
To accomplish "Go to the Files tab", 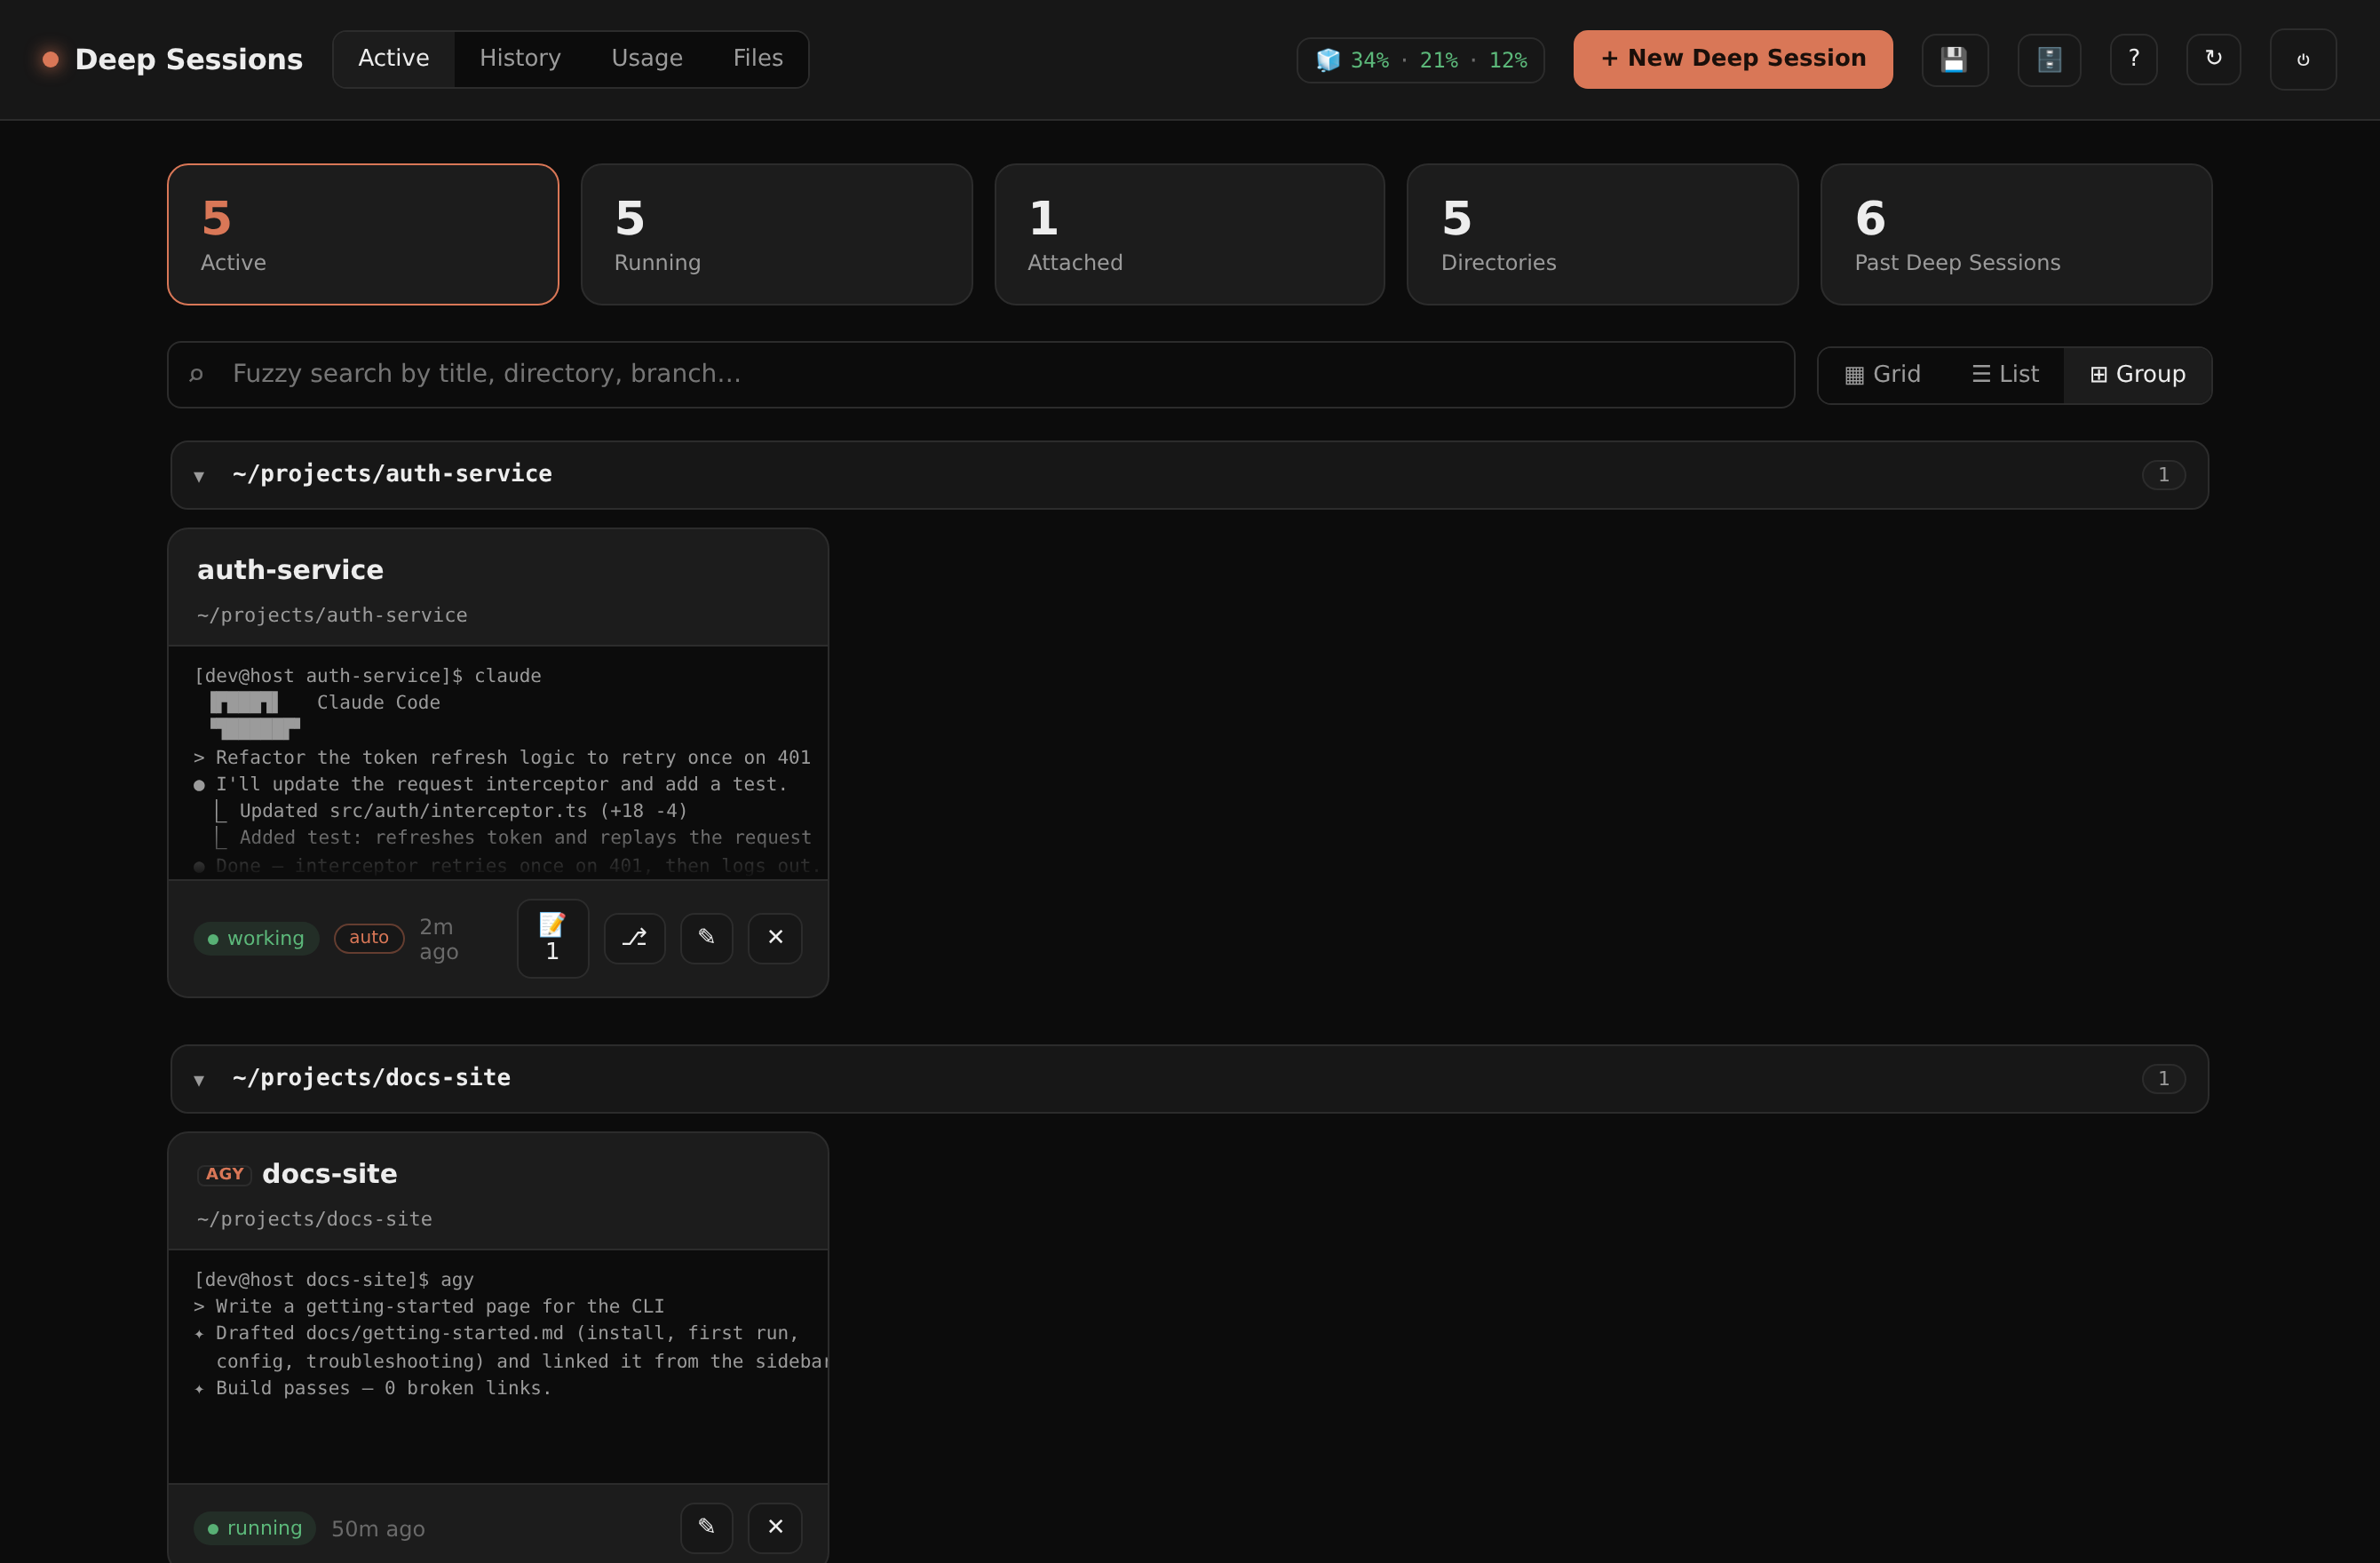I will [x=757, y=59].
